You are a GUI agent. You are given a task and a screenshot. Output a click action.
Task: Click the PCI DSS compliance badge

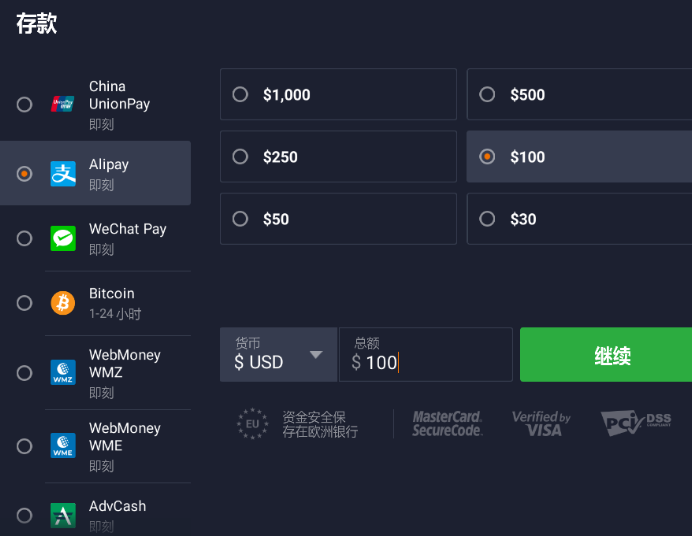pyautogui.click(x=636, y=424)
